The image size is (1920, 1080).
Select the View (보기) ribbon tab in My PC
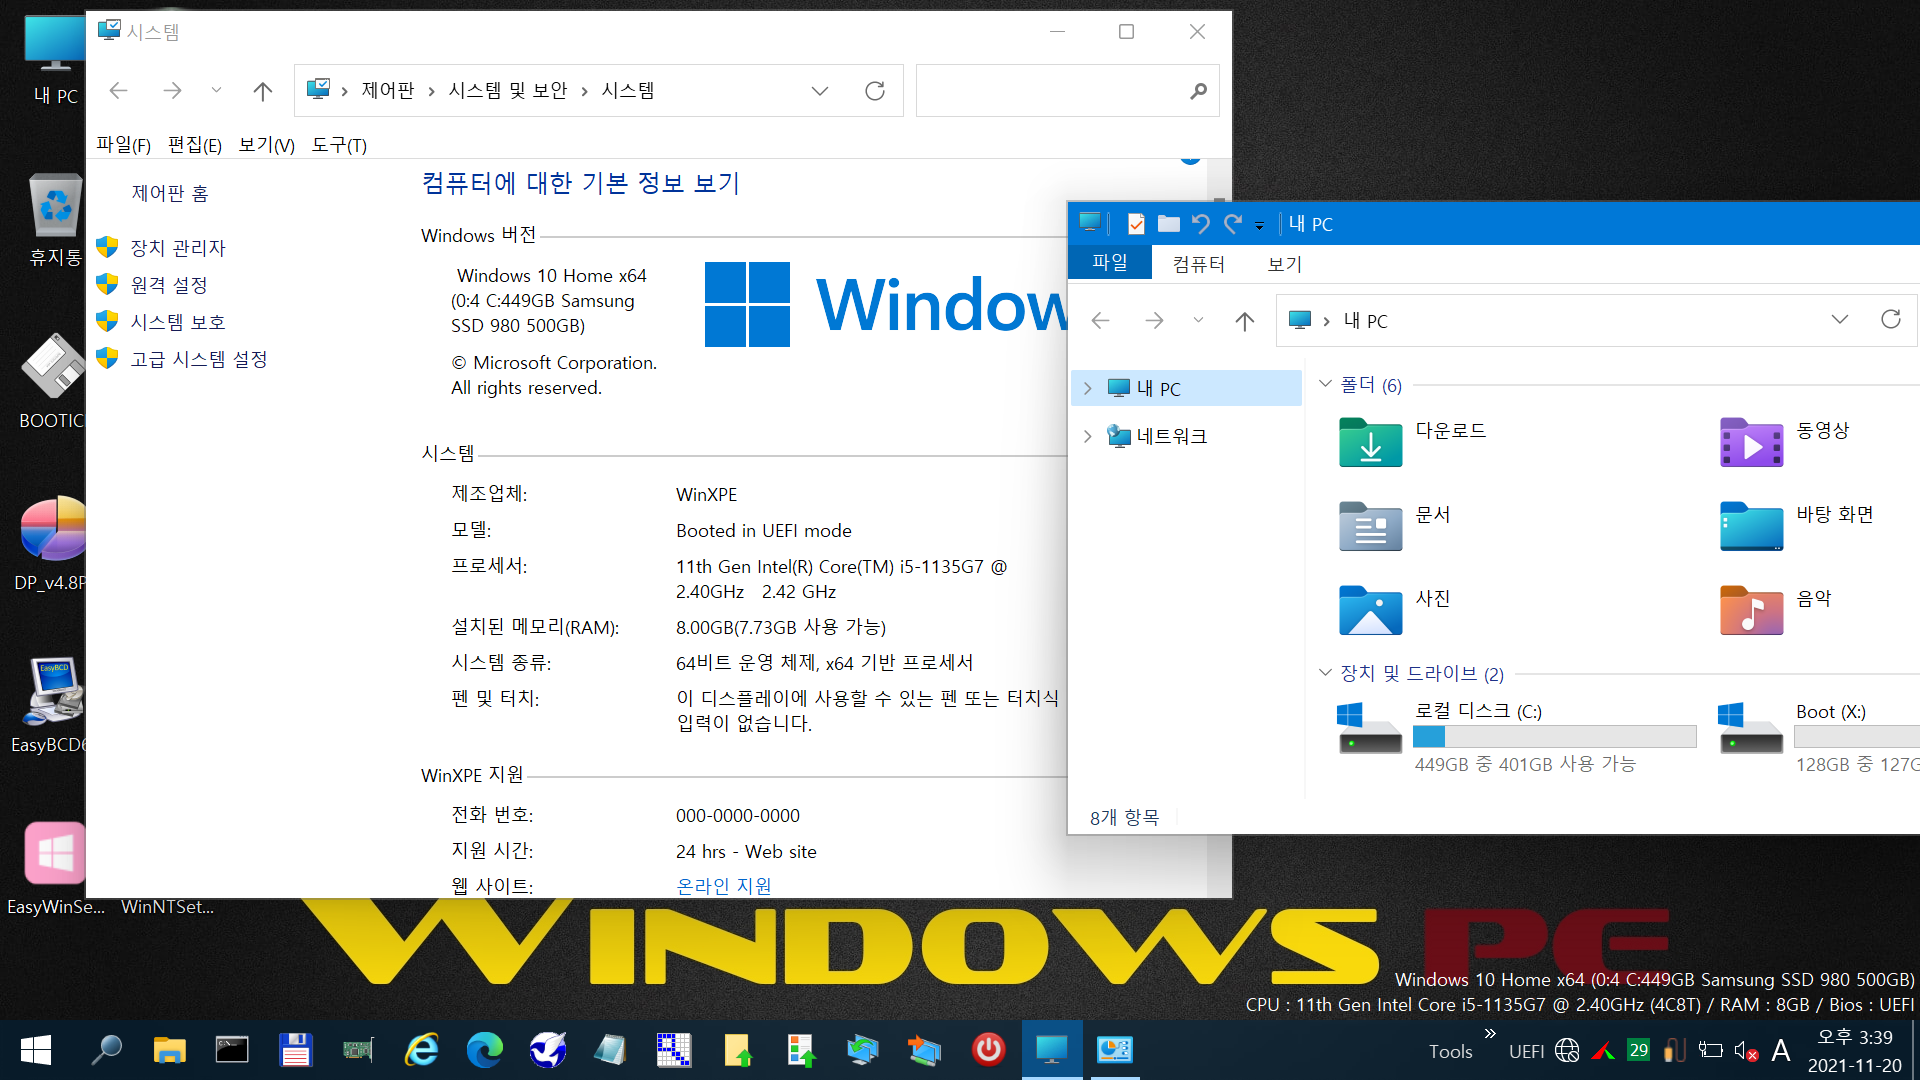click(1285, 264)
